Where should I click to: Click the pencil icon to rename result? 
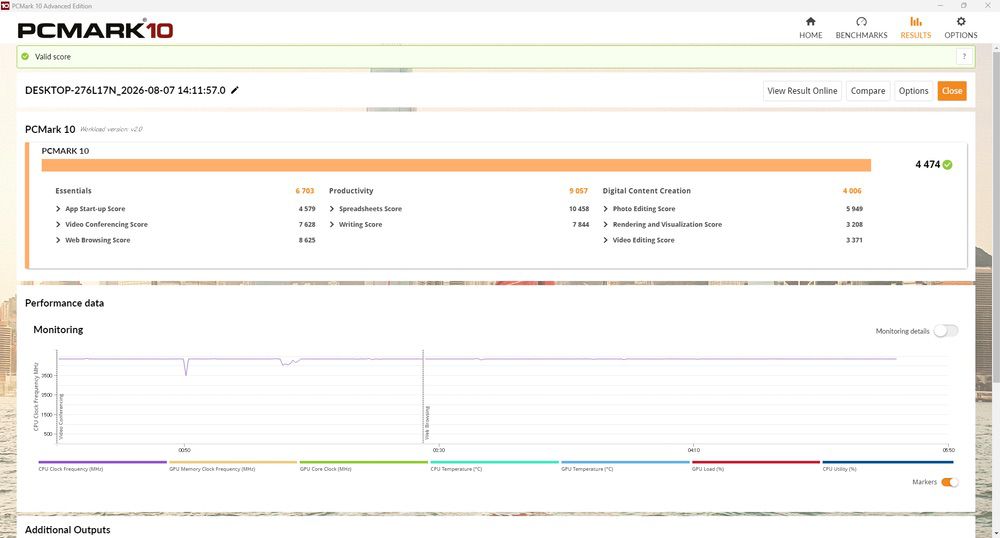(x=235, y=91)
